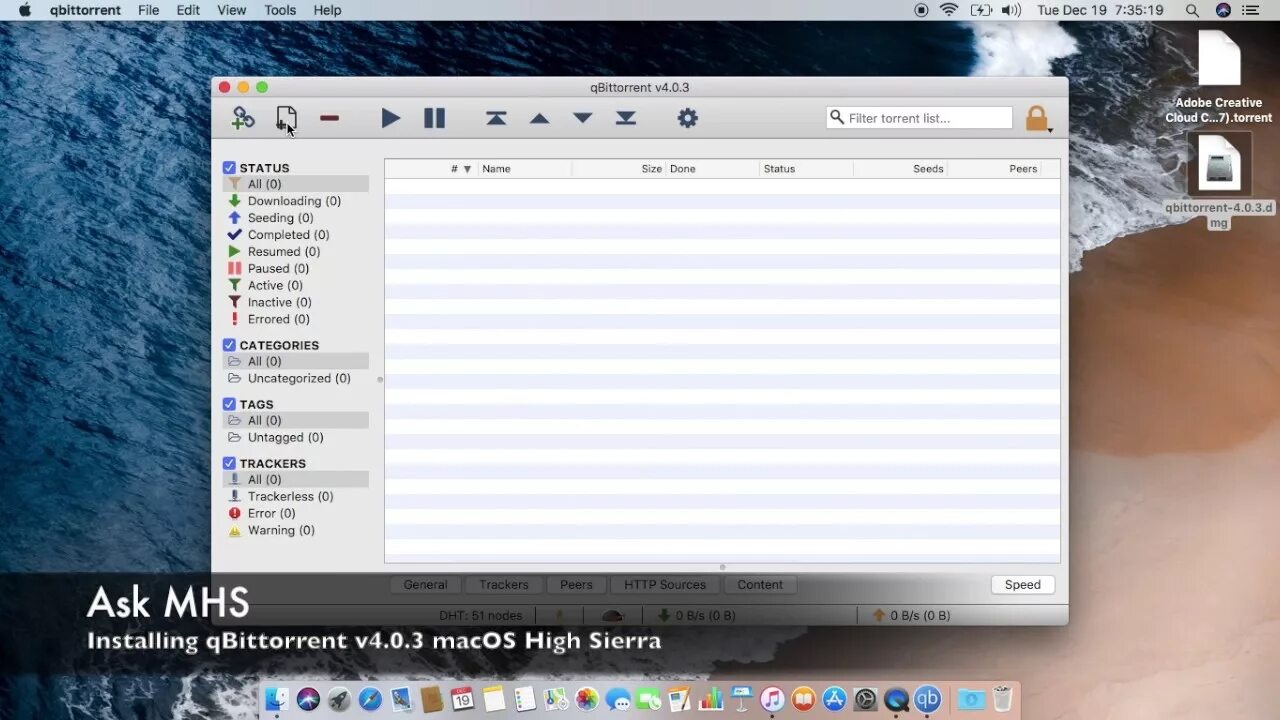The height and width of the screenshot is (720, 1280).
Task: Click the Wi-Fi icon in menu bar
Action: pyautogui.click(x=949, y=10)
